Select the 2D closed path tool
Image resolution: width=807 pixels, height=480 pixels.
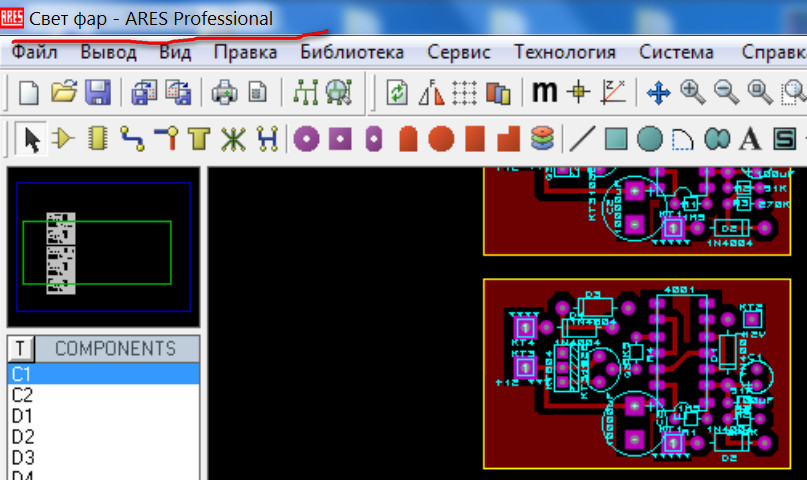(717, 139)
